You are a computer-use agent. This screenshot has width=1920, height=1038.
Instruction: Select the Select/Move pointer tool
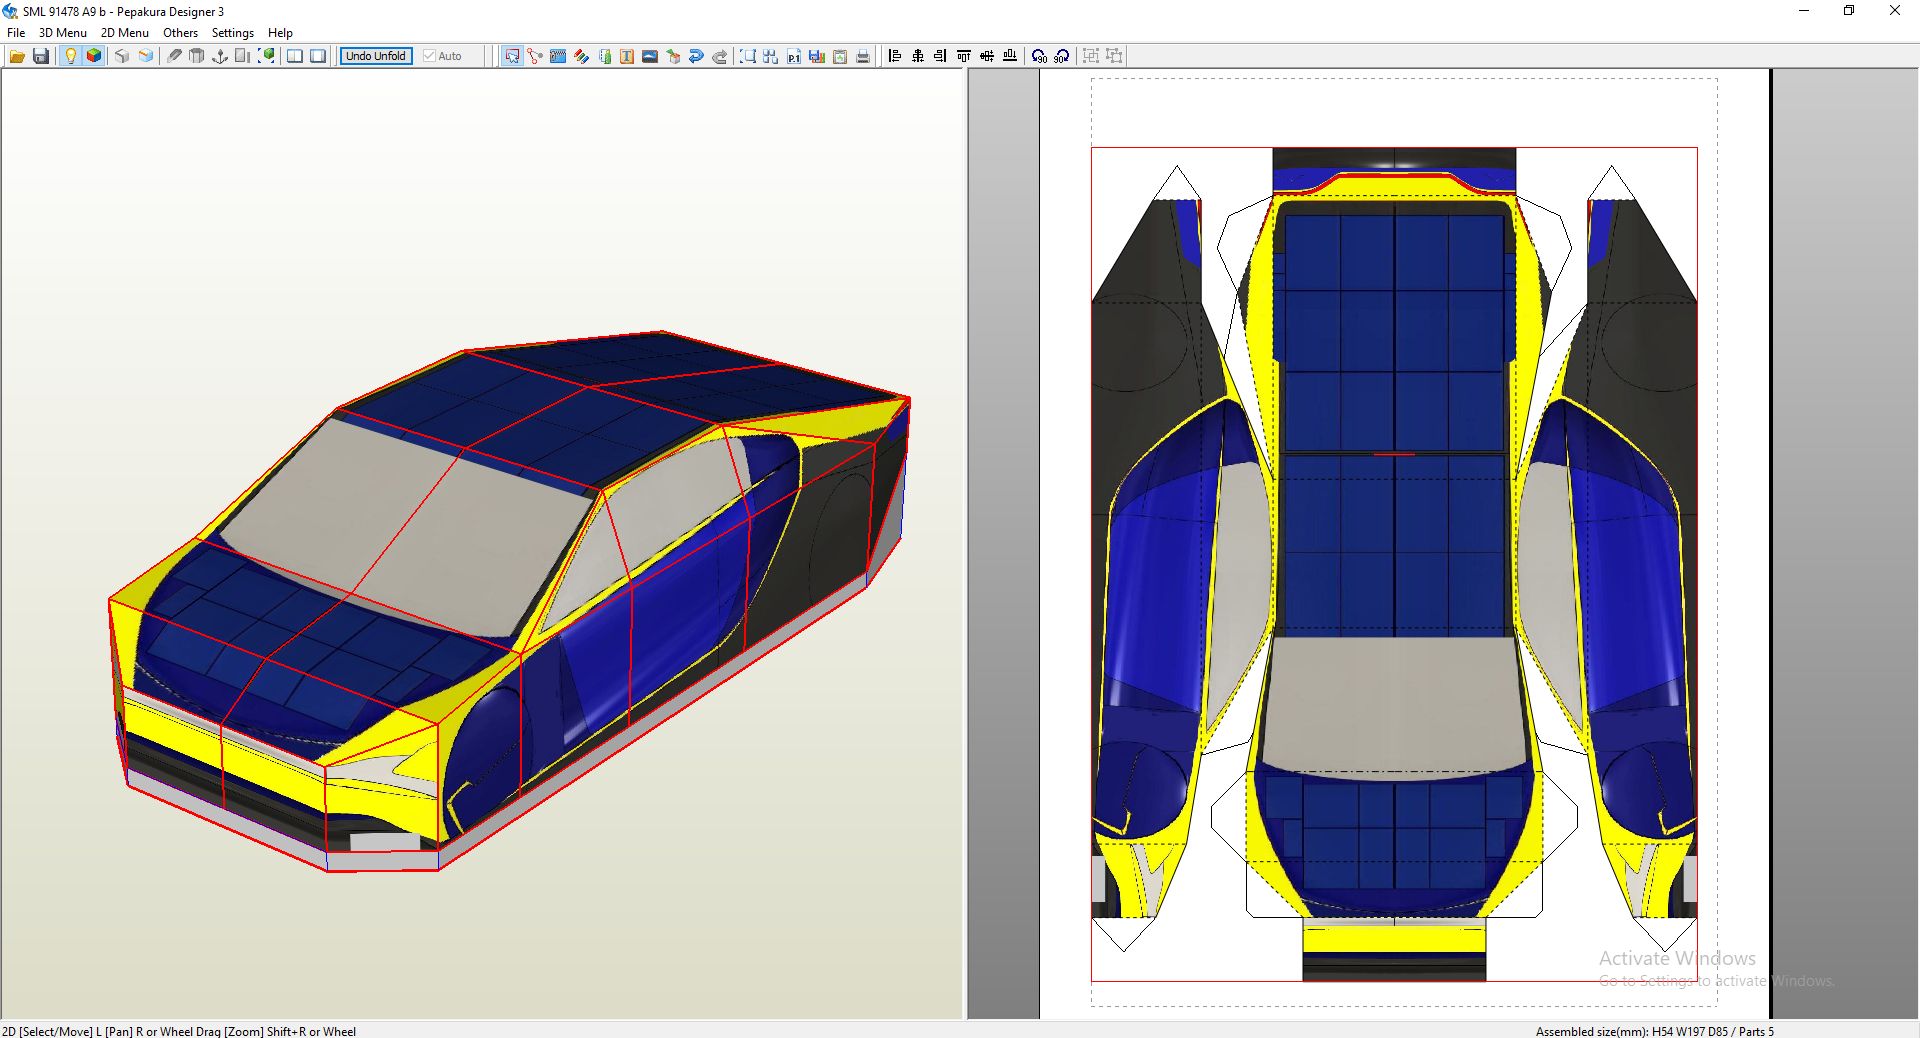tap(512, 56)
